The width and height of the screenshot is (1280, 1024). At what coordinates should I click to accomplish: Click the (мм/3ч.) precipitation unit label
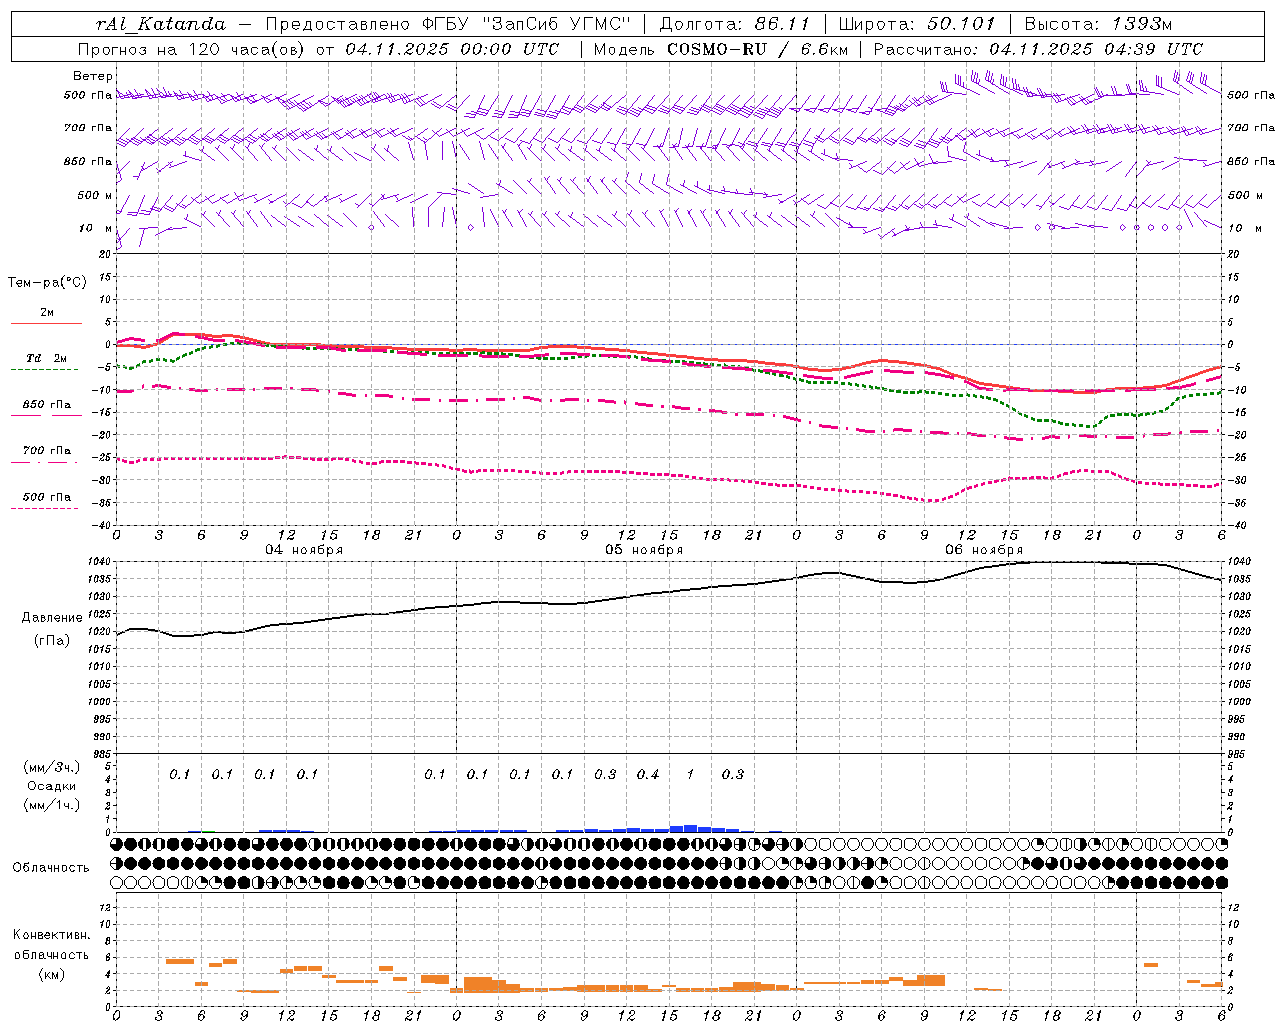[52, 767]
